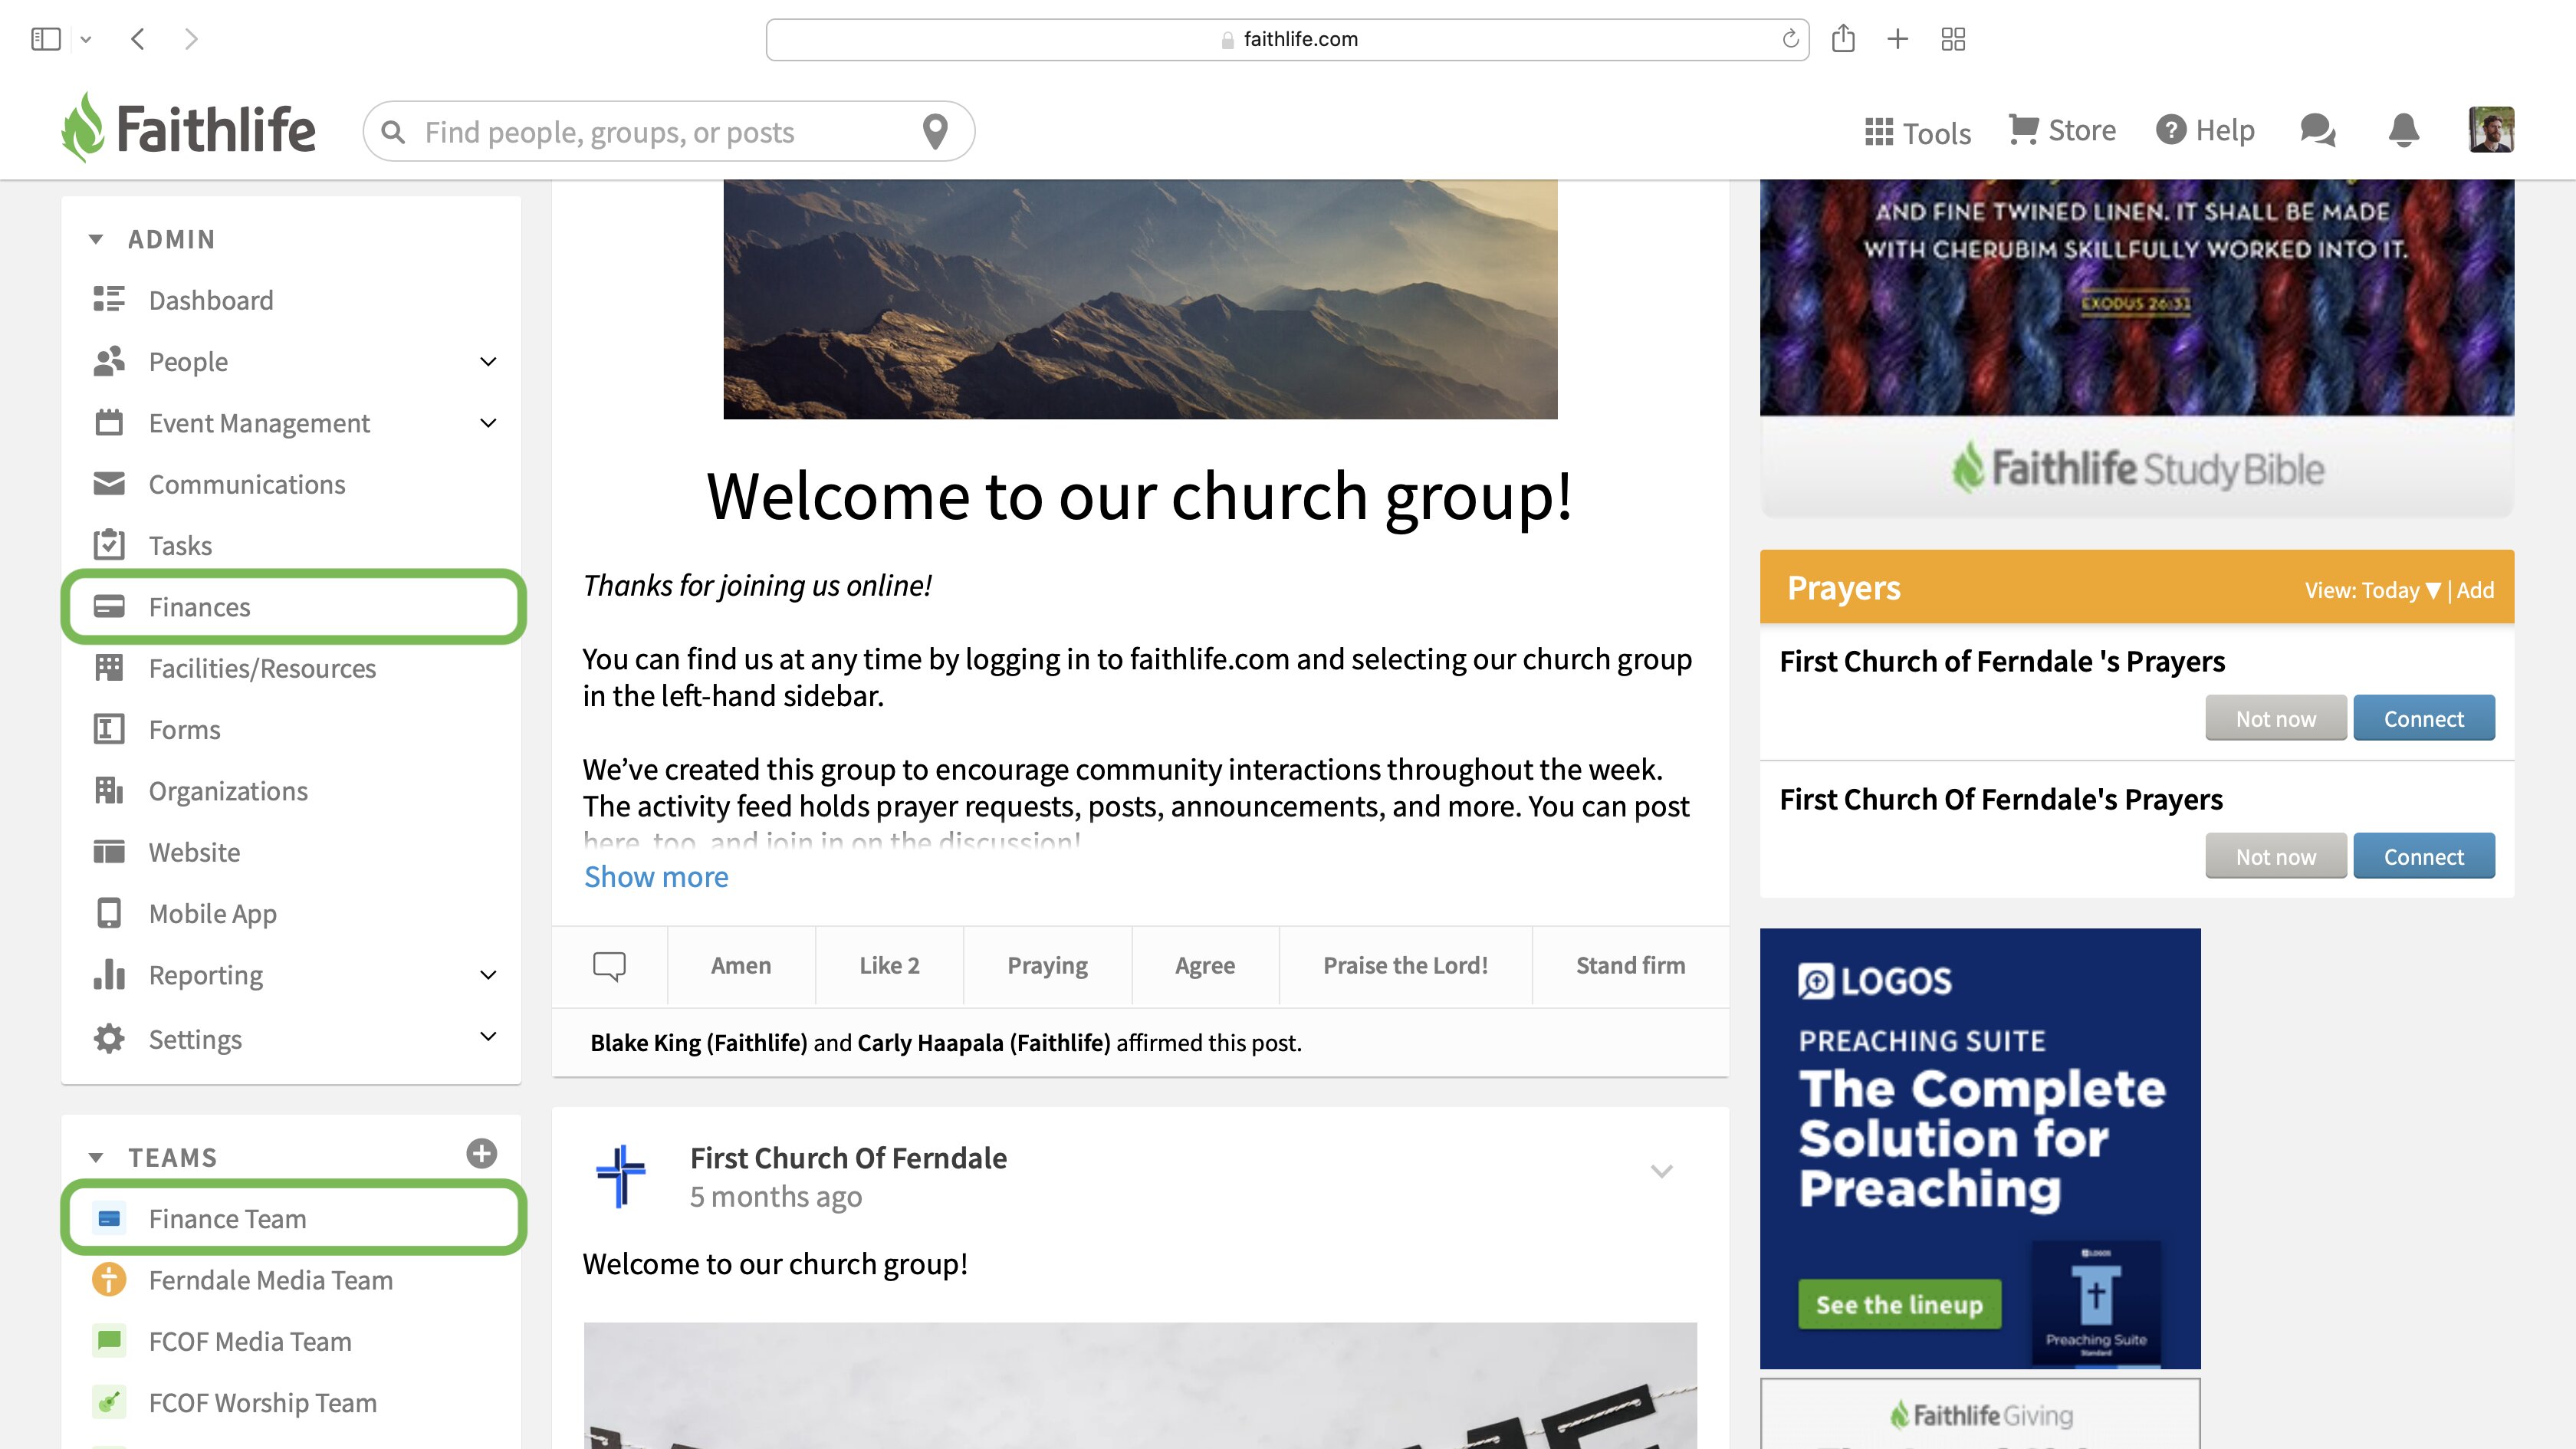Open the Store link in header
This screenshot has height=1449, width=2576.
click(x=2062, y=130)
